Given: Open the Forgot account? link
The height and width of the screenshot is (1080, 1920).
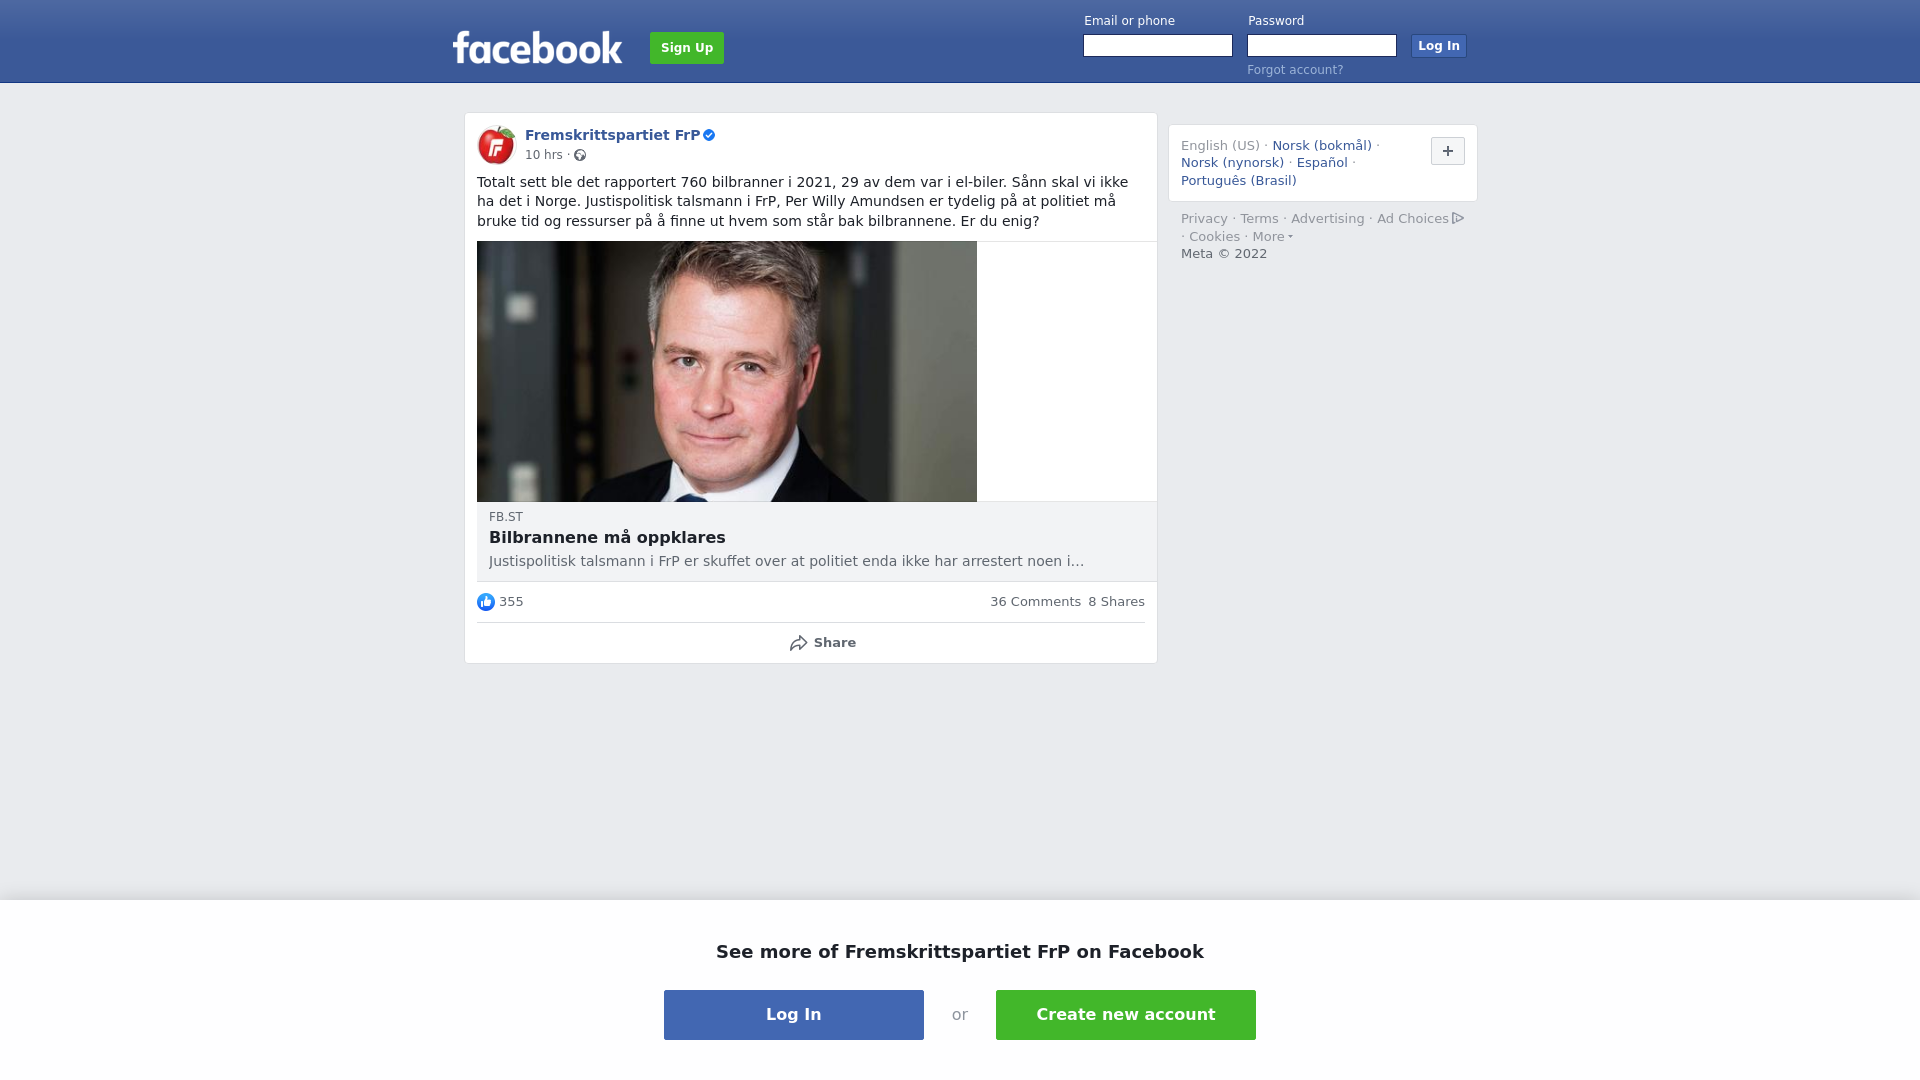Looking at the screenshot, I should (x=1295, y=70).
